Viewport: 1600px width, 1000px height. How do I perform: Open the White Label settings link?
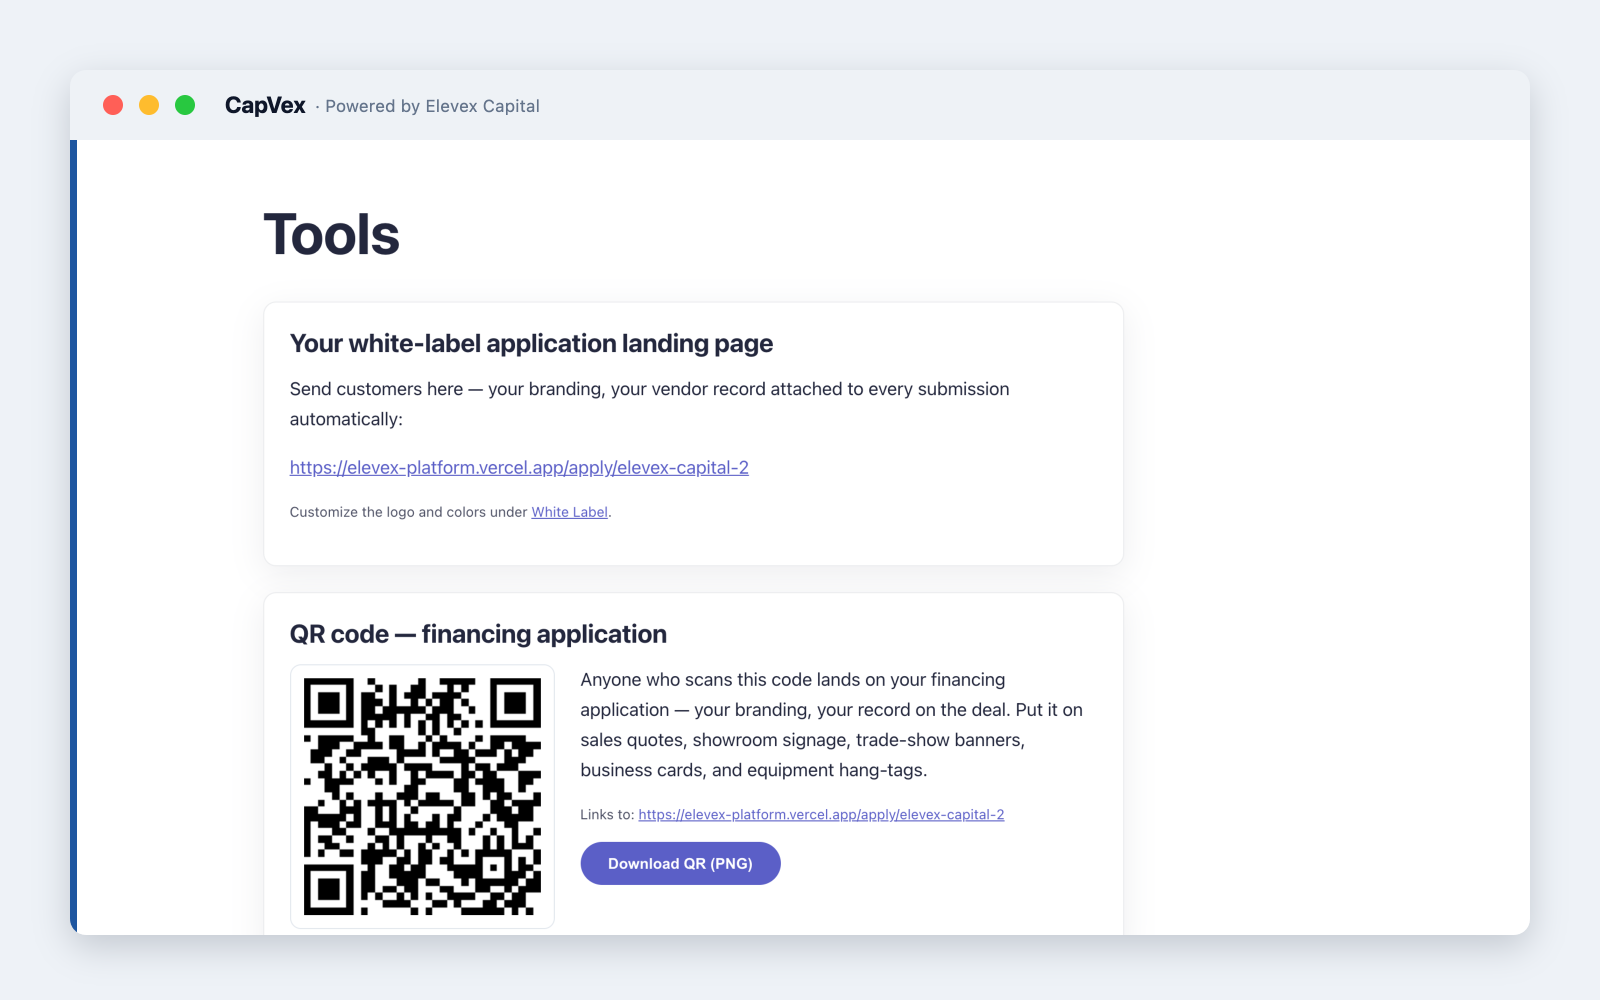(570, 512)
